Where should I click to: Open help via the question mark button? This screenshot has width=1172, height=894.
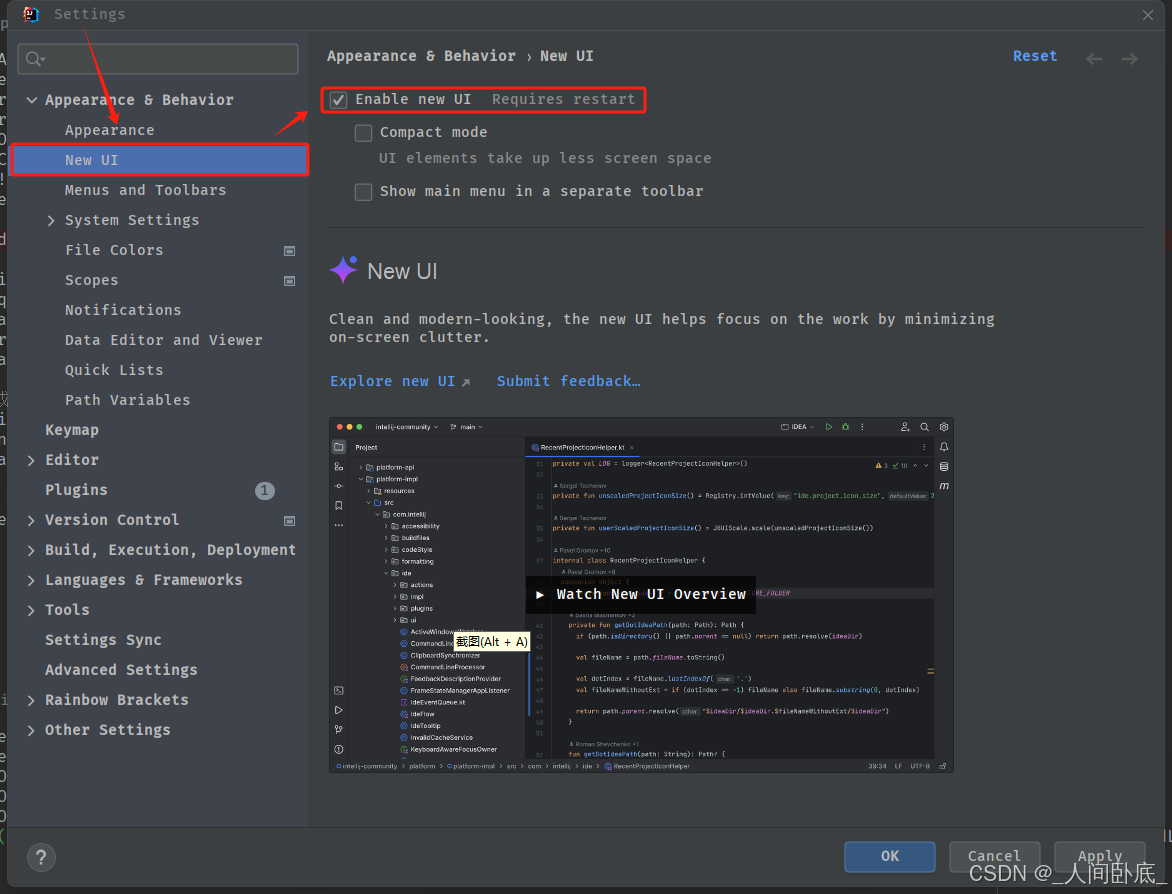click(41, 857)
